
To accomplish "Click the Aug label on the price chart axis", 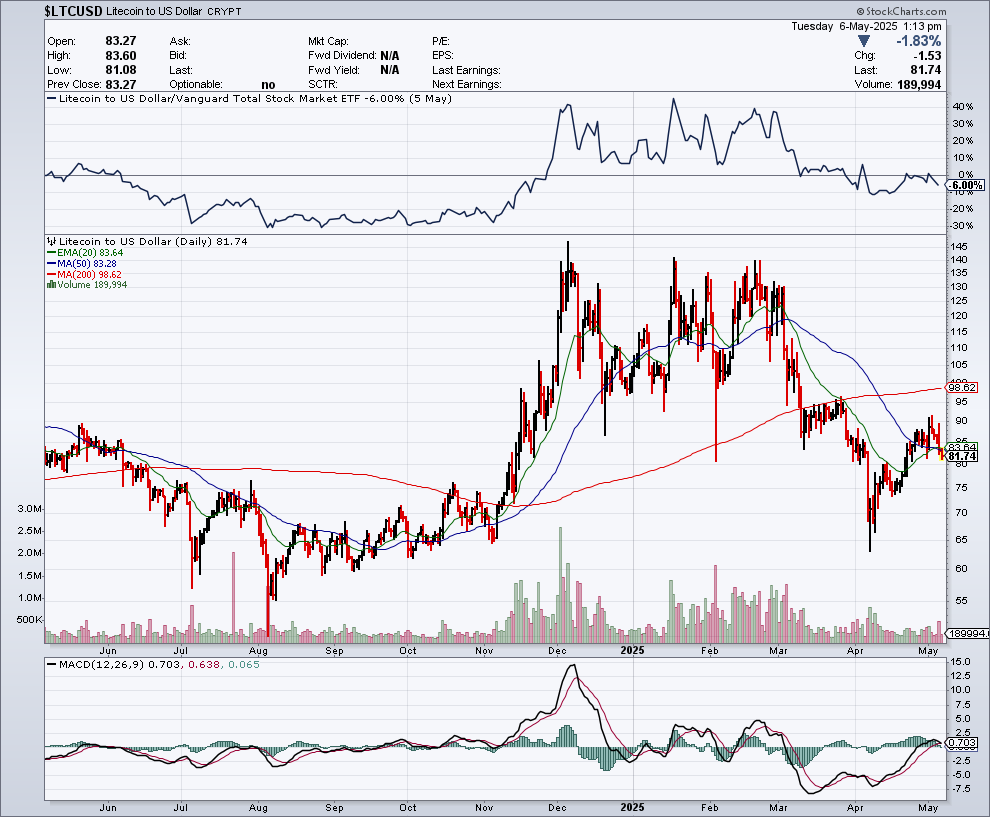I will (x=258, y=650).
